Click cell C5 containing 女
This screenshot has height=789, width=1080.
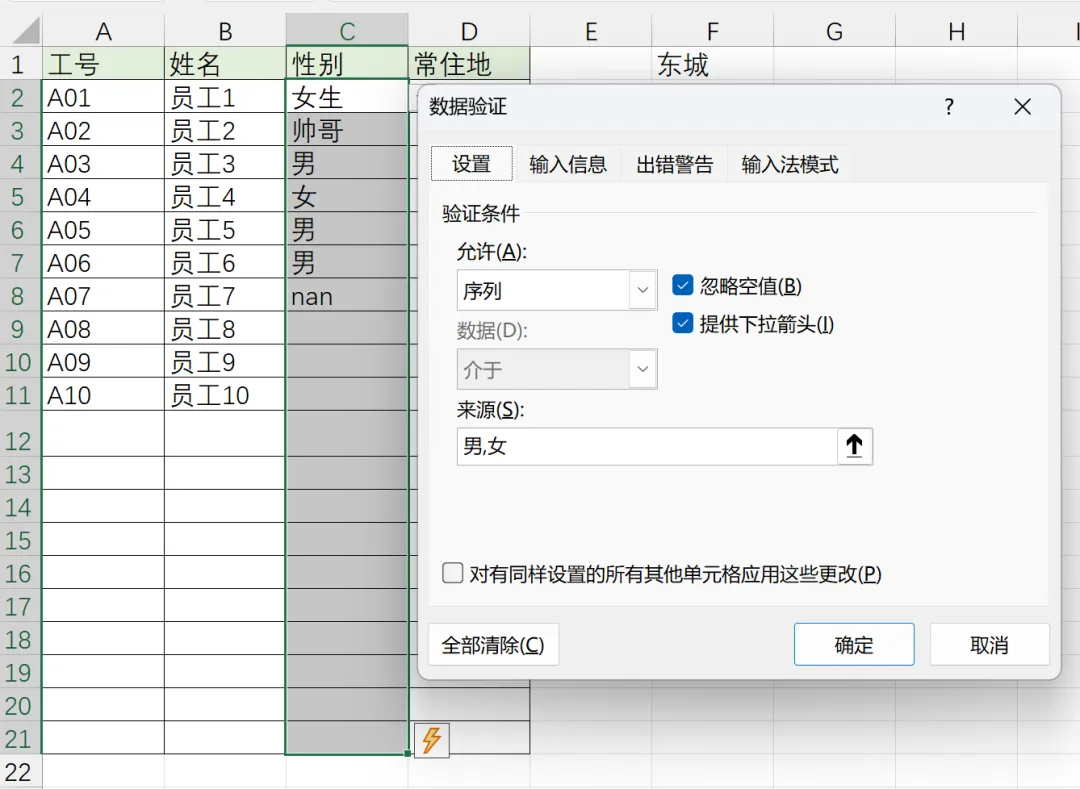(x=347, y=196)
